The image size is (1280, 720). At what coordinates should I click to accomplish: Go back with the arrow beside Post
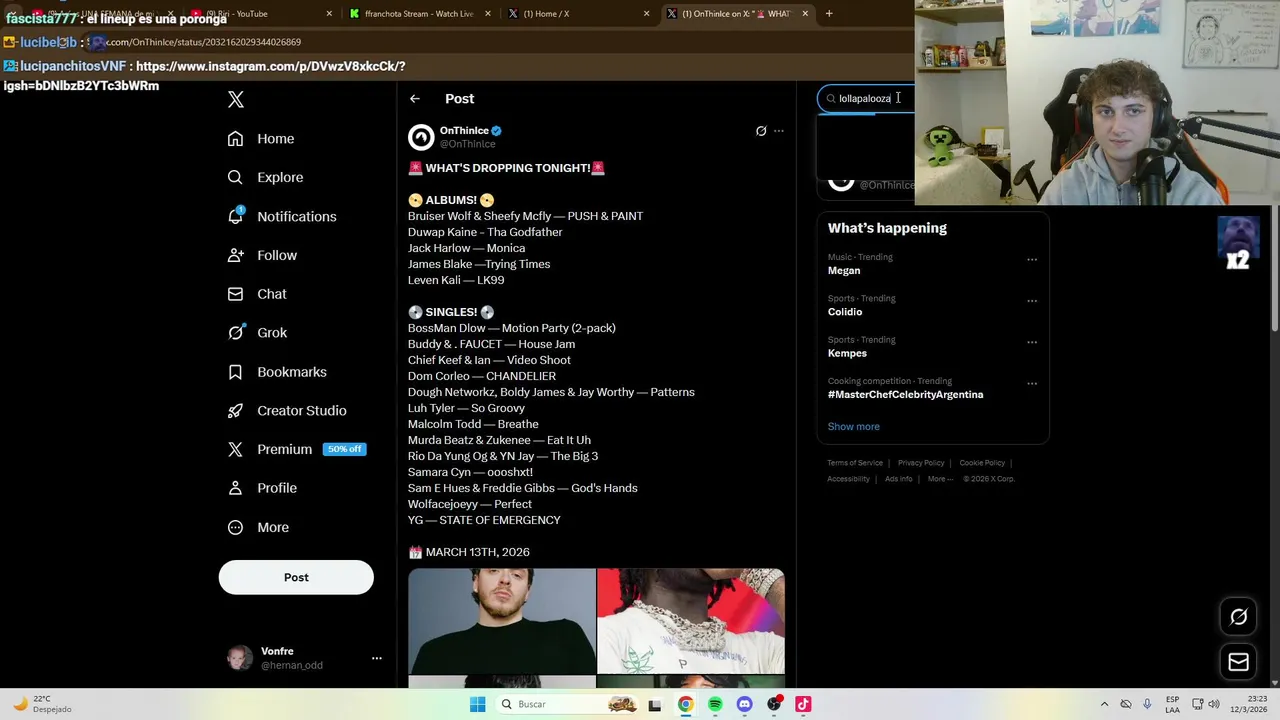coord(415,99)
